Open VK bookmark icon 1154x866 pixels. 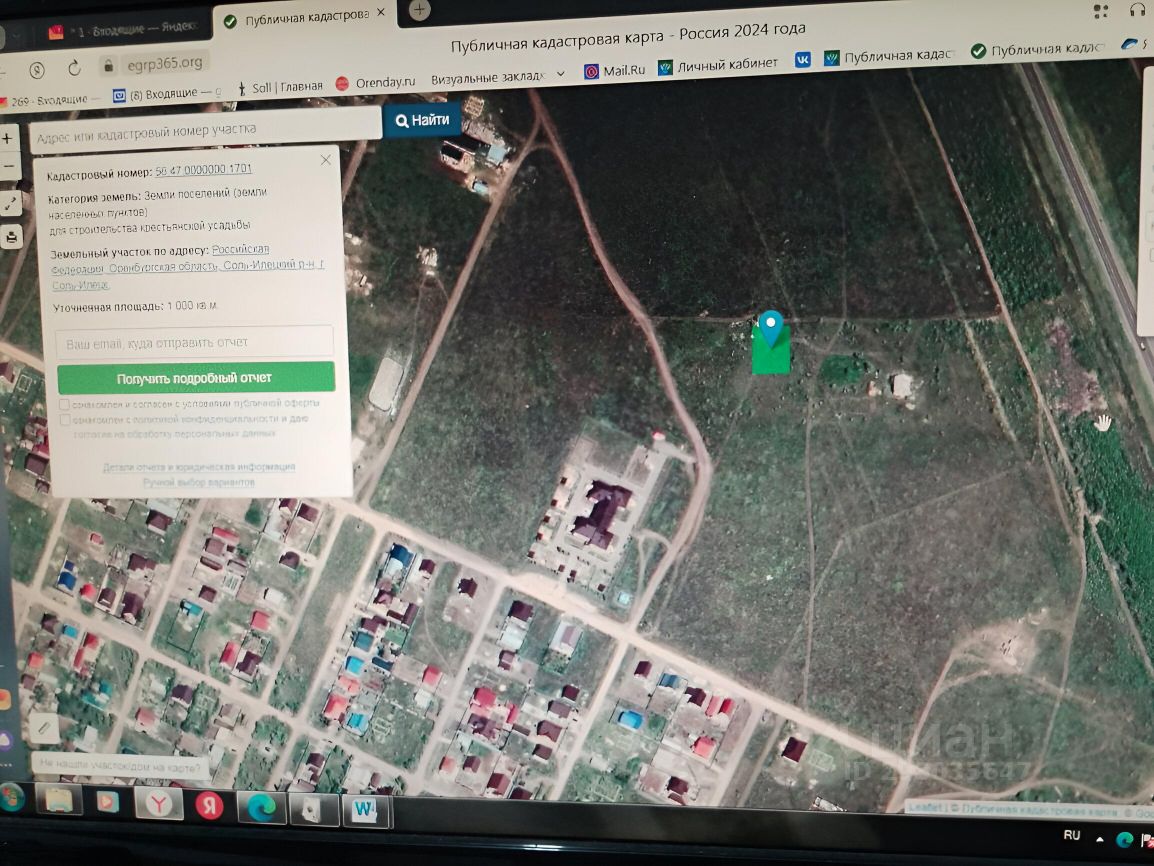point(802,60)
